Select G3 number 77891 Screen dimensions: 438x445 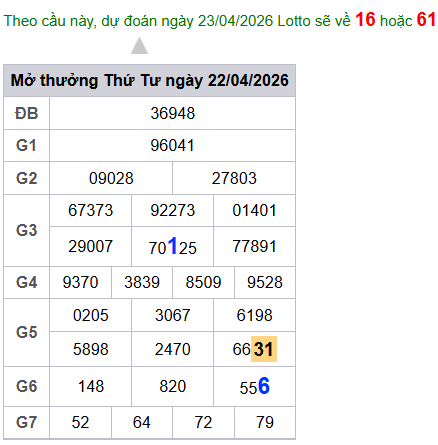(x=254, y=246)
